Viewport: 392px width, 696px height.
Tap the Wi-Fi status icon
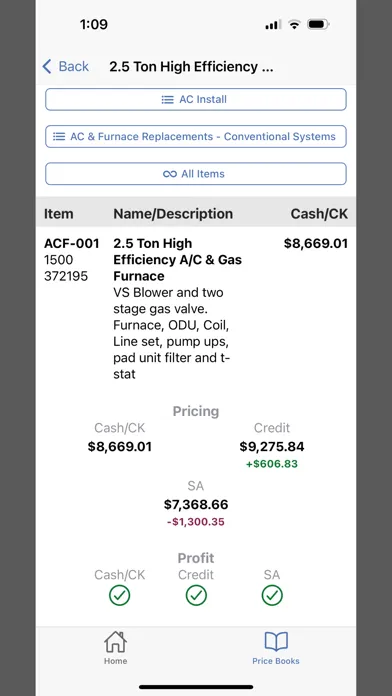click(294, 24)
